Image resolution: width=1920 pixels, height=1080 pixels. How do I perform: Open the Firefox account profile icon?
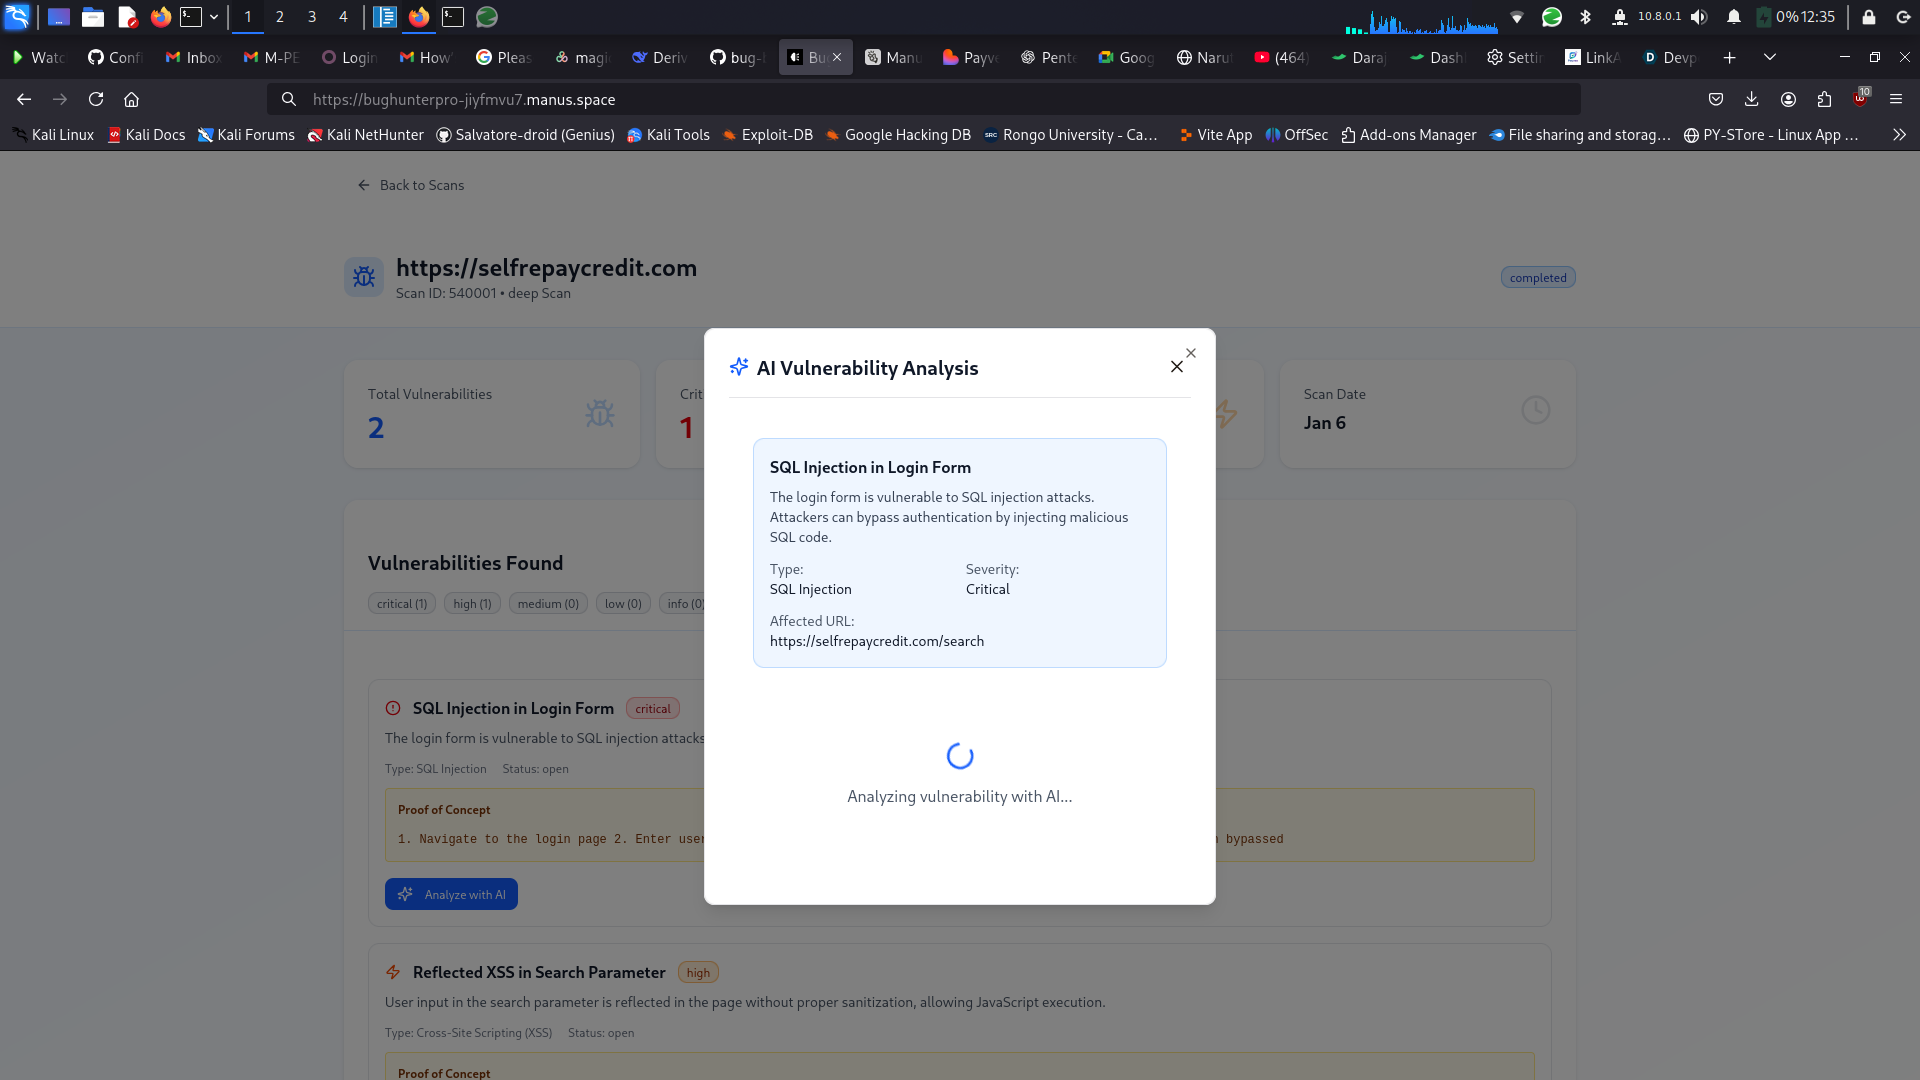click(1788, 99)
